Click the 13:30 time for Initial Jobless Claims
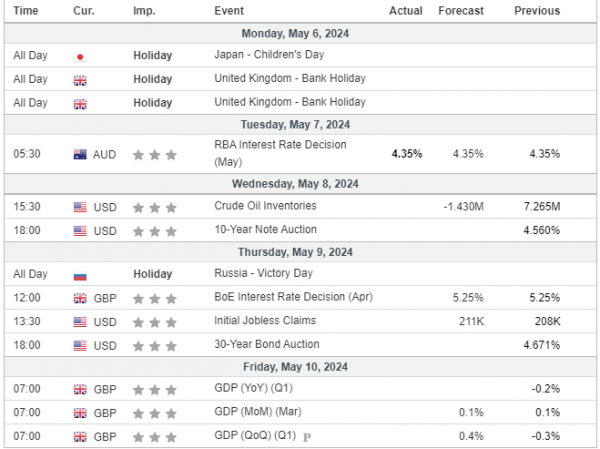Image resolution: width=600 pixels, height=449 pixels. (27, 322)
